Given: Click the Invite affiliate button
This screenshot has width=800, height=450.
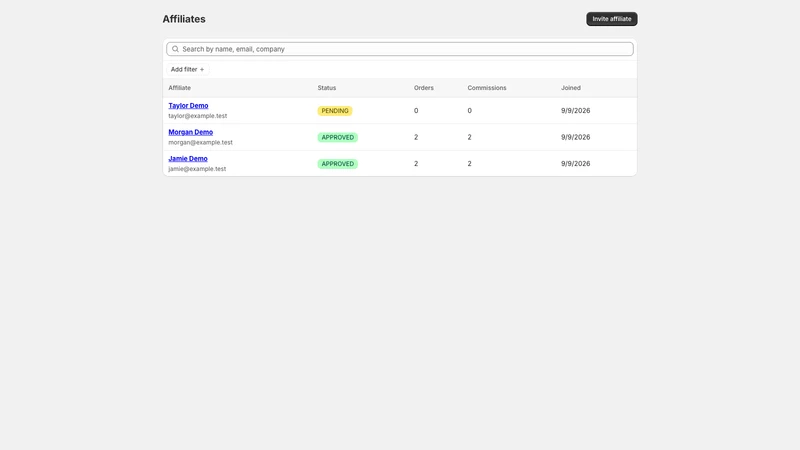Looking at the screenshot, I should click(x=611, y=19).
